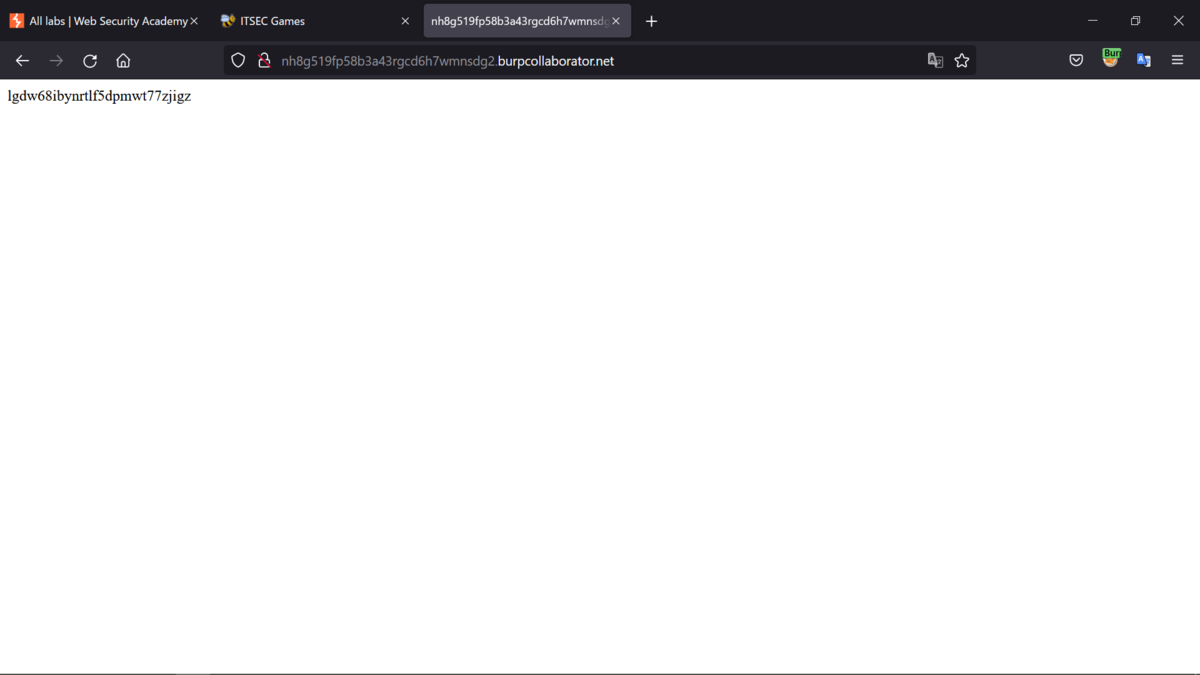The width and height of the screenshot is (1200, 675).
Task: Close the burpcollaborator tab
Action: pos(616,21)
